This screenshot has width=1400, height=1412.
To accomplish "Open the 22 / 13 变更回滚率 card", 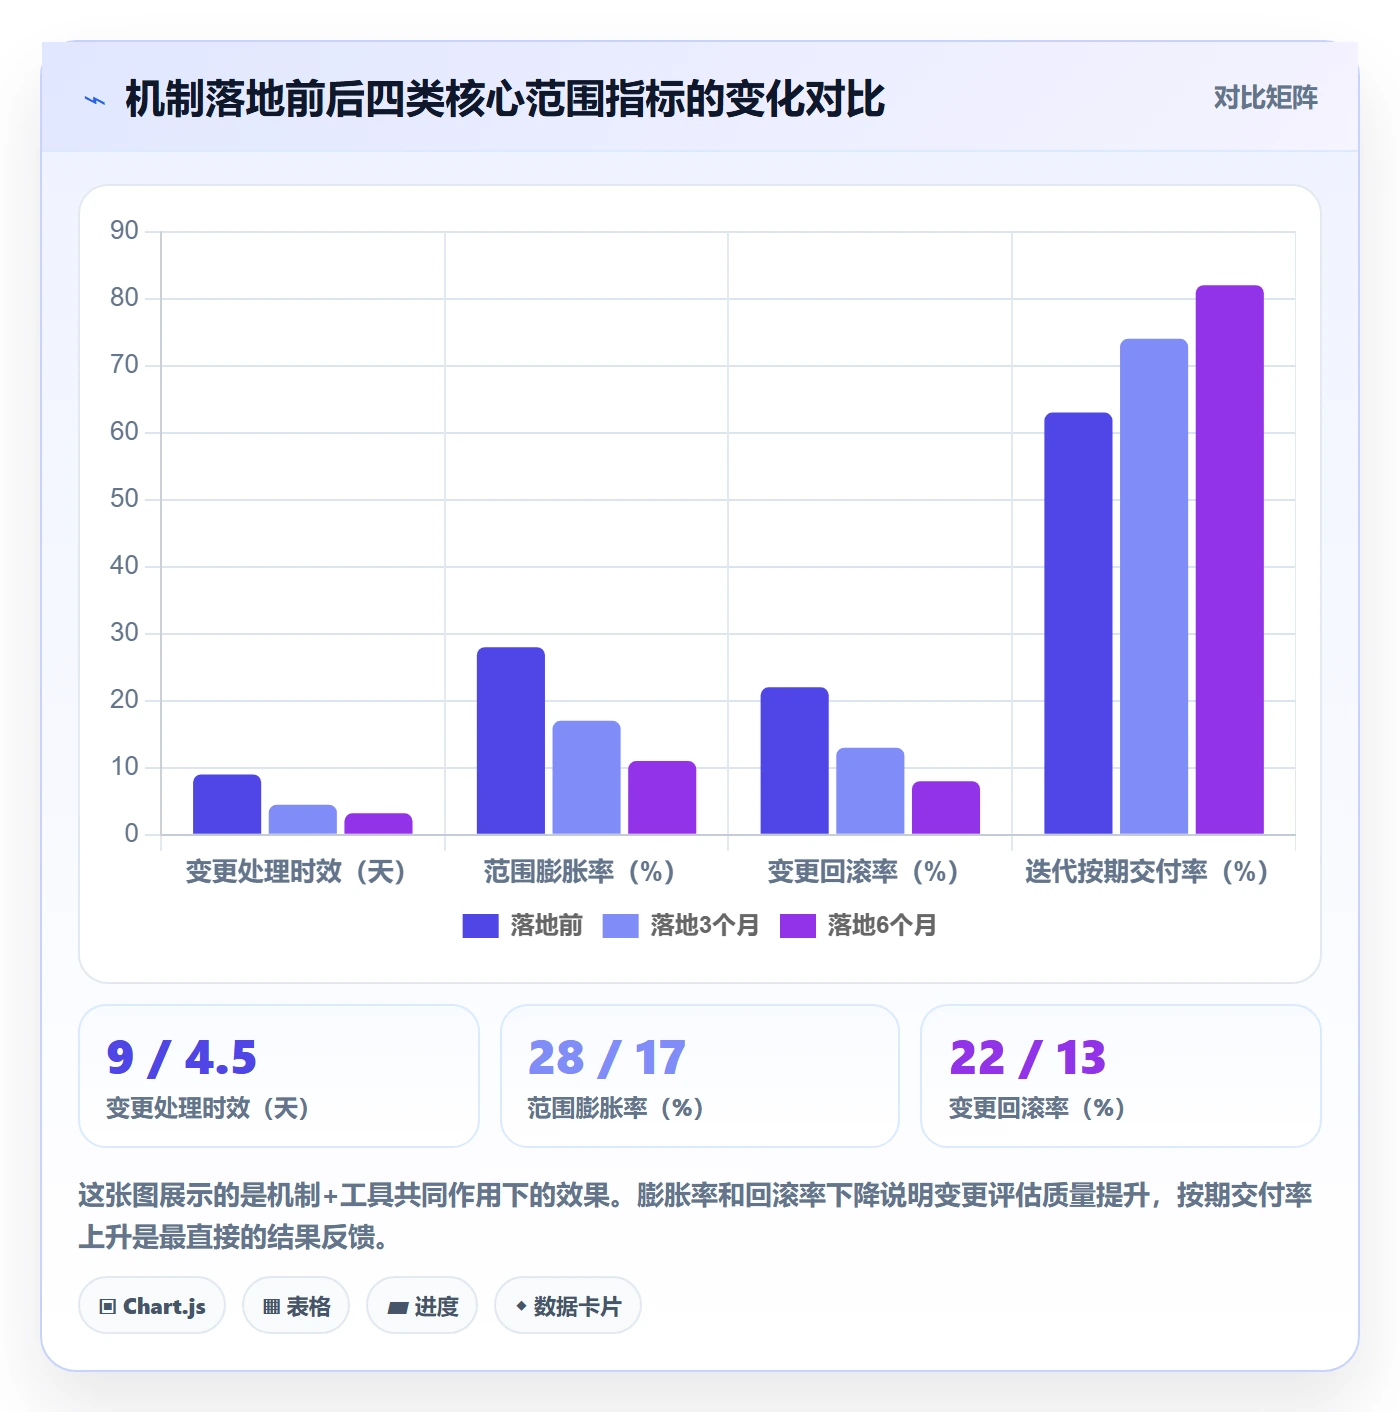I will pyautogui.click(x=1121, y=1076).
